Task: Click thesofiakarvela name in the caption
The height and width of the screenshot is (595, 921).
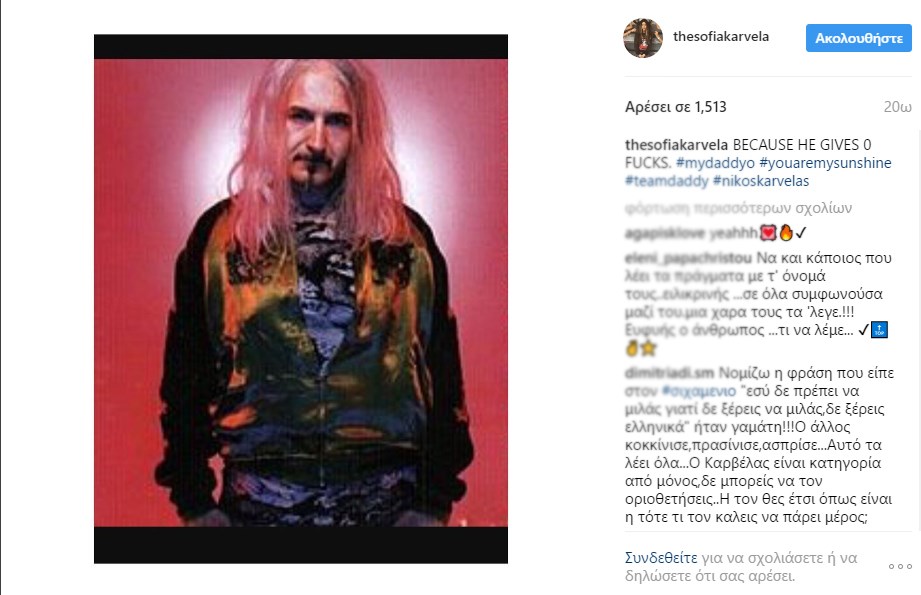Action: [x=676, y=144]
